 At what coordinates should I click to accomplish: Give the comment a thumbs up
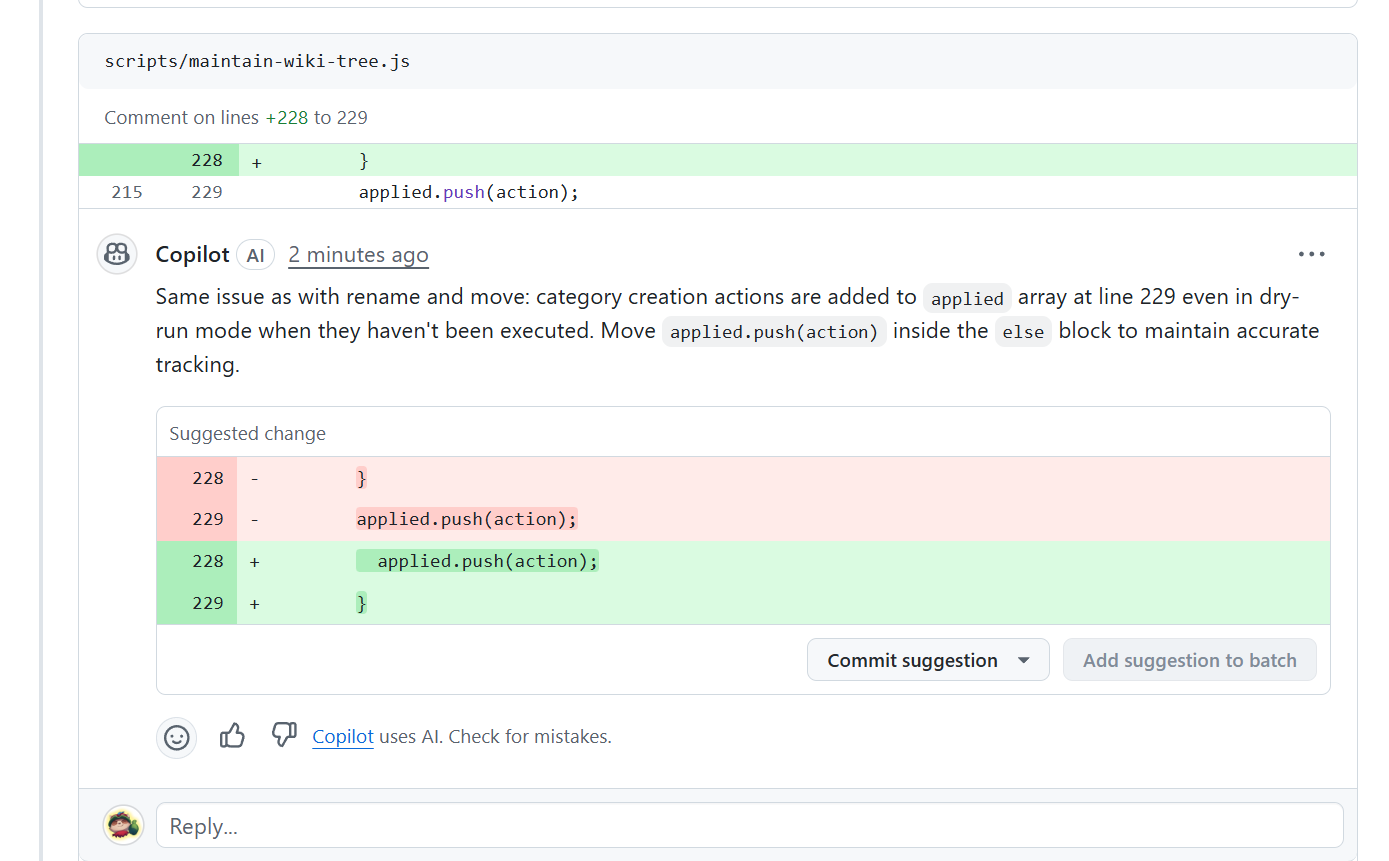tap(232, 737)
